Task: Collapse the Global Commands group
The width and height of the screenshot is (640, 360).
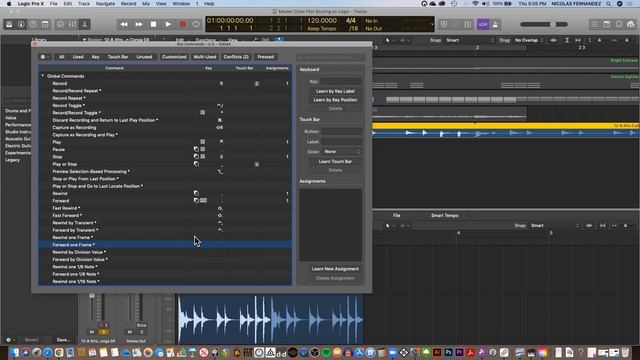Action: click(x=42, y=76)
